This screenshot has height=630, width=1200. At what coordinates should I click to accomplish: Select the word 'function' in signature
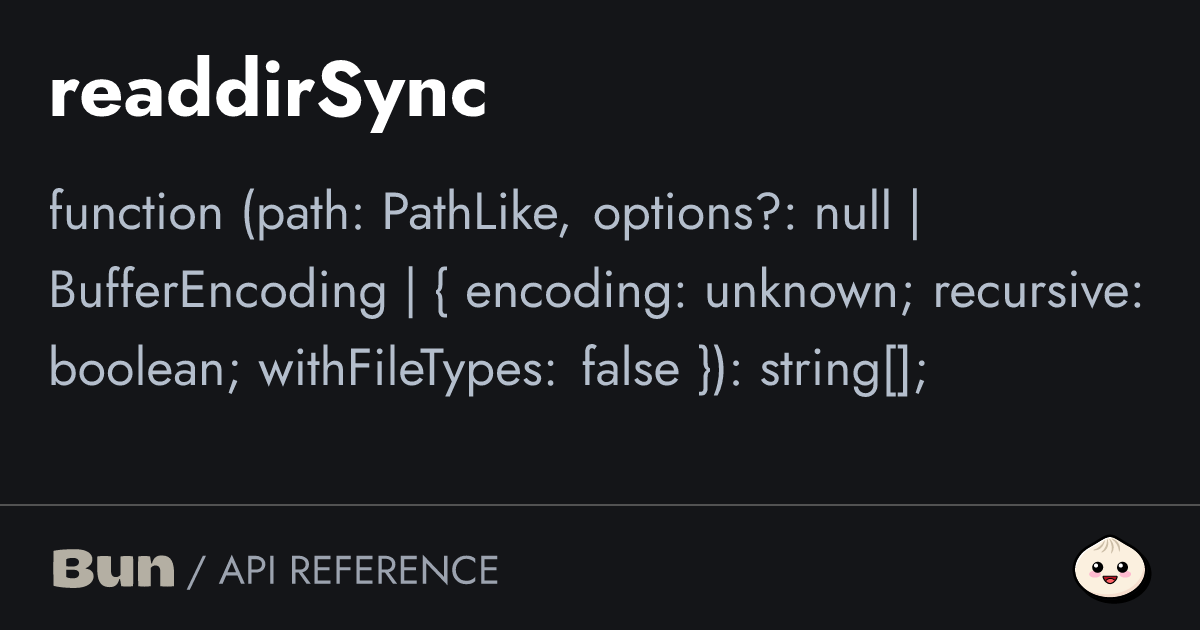tap(135, 213)
